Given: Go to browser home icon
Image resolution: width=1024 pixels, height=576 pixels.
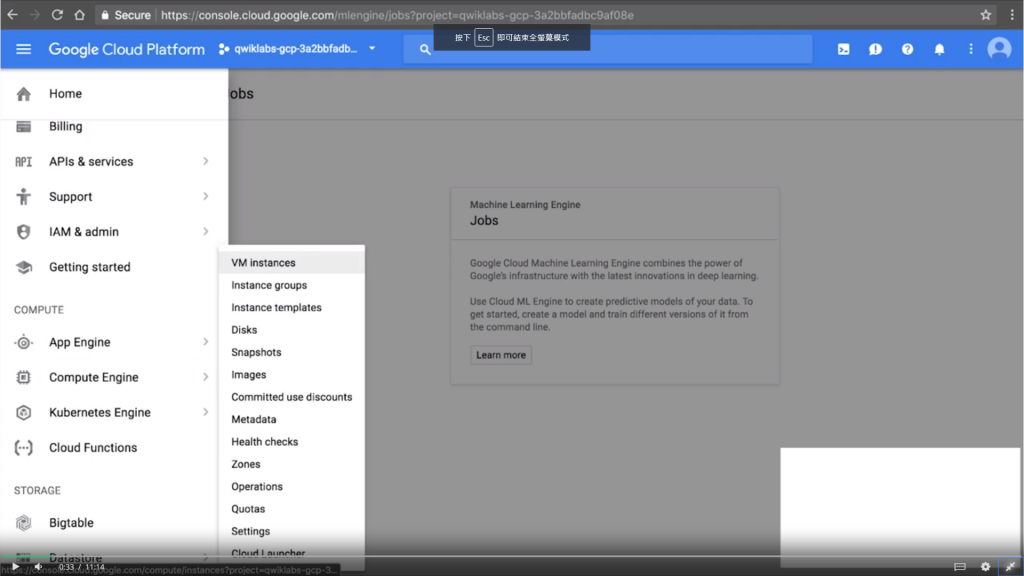Looking at the screenshot, I should 79,14.
